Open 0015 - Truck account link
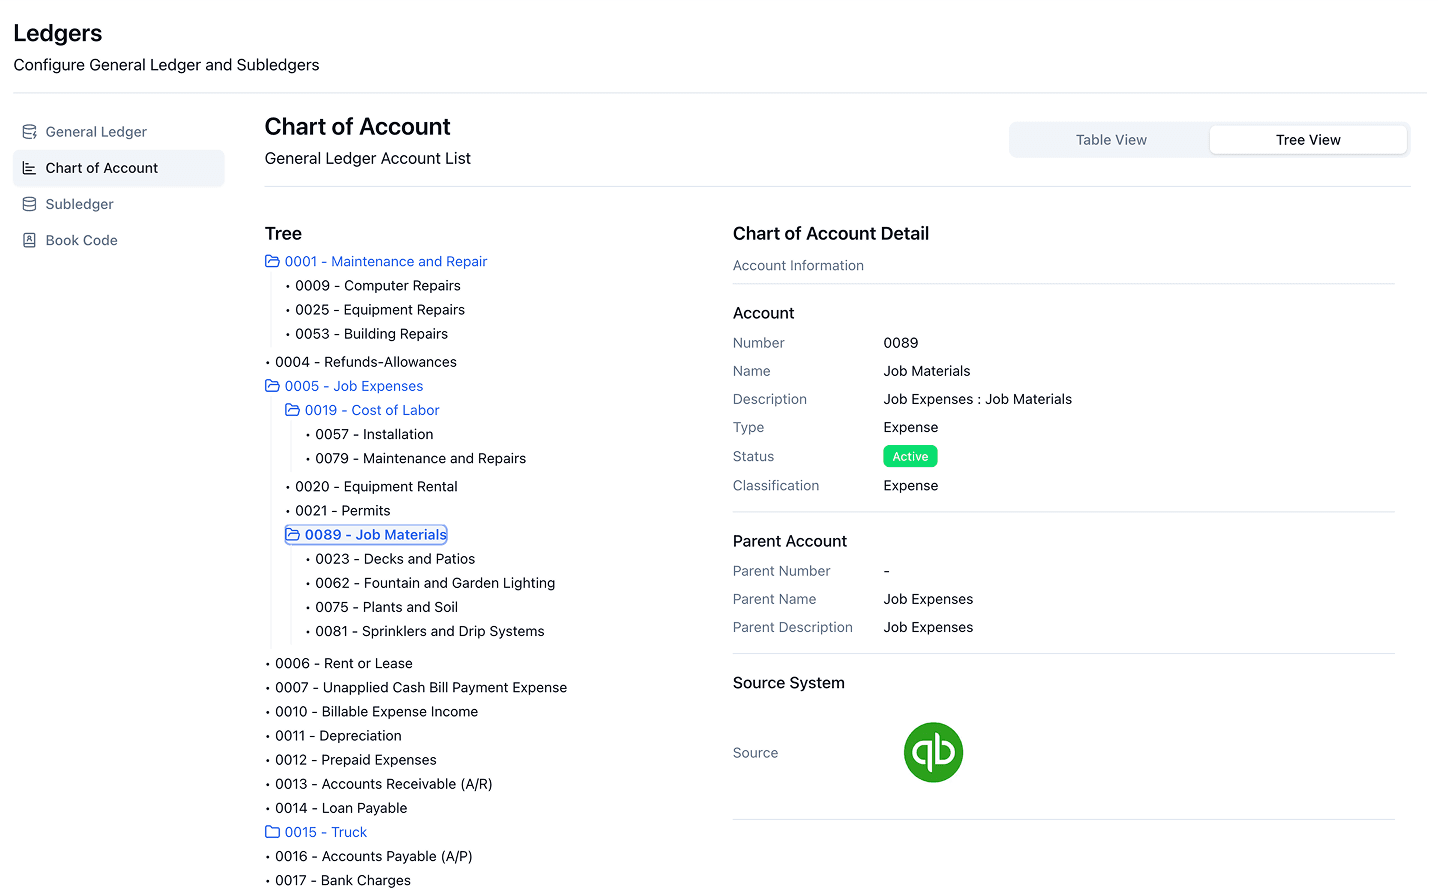This screenshot has width=1438, height=892. pos(326,832)
